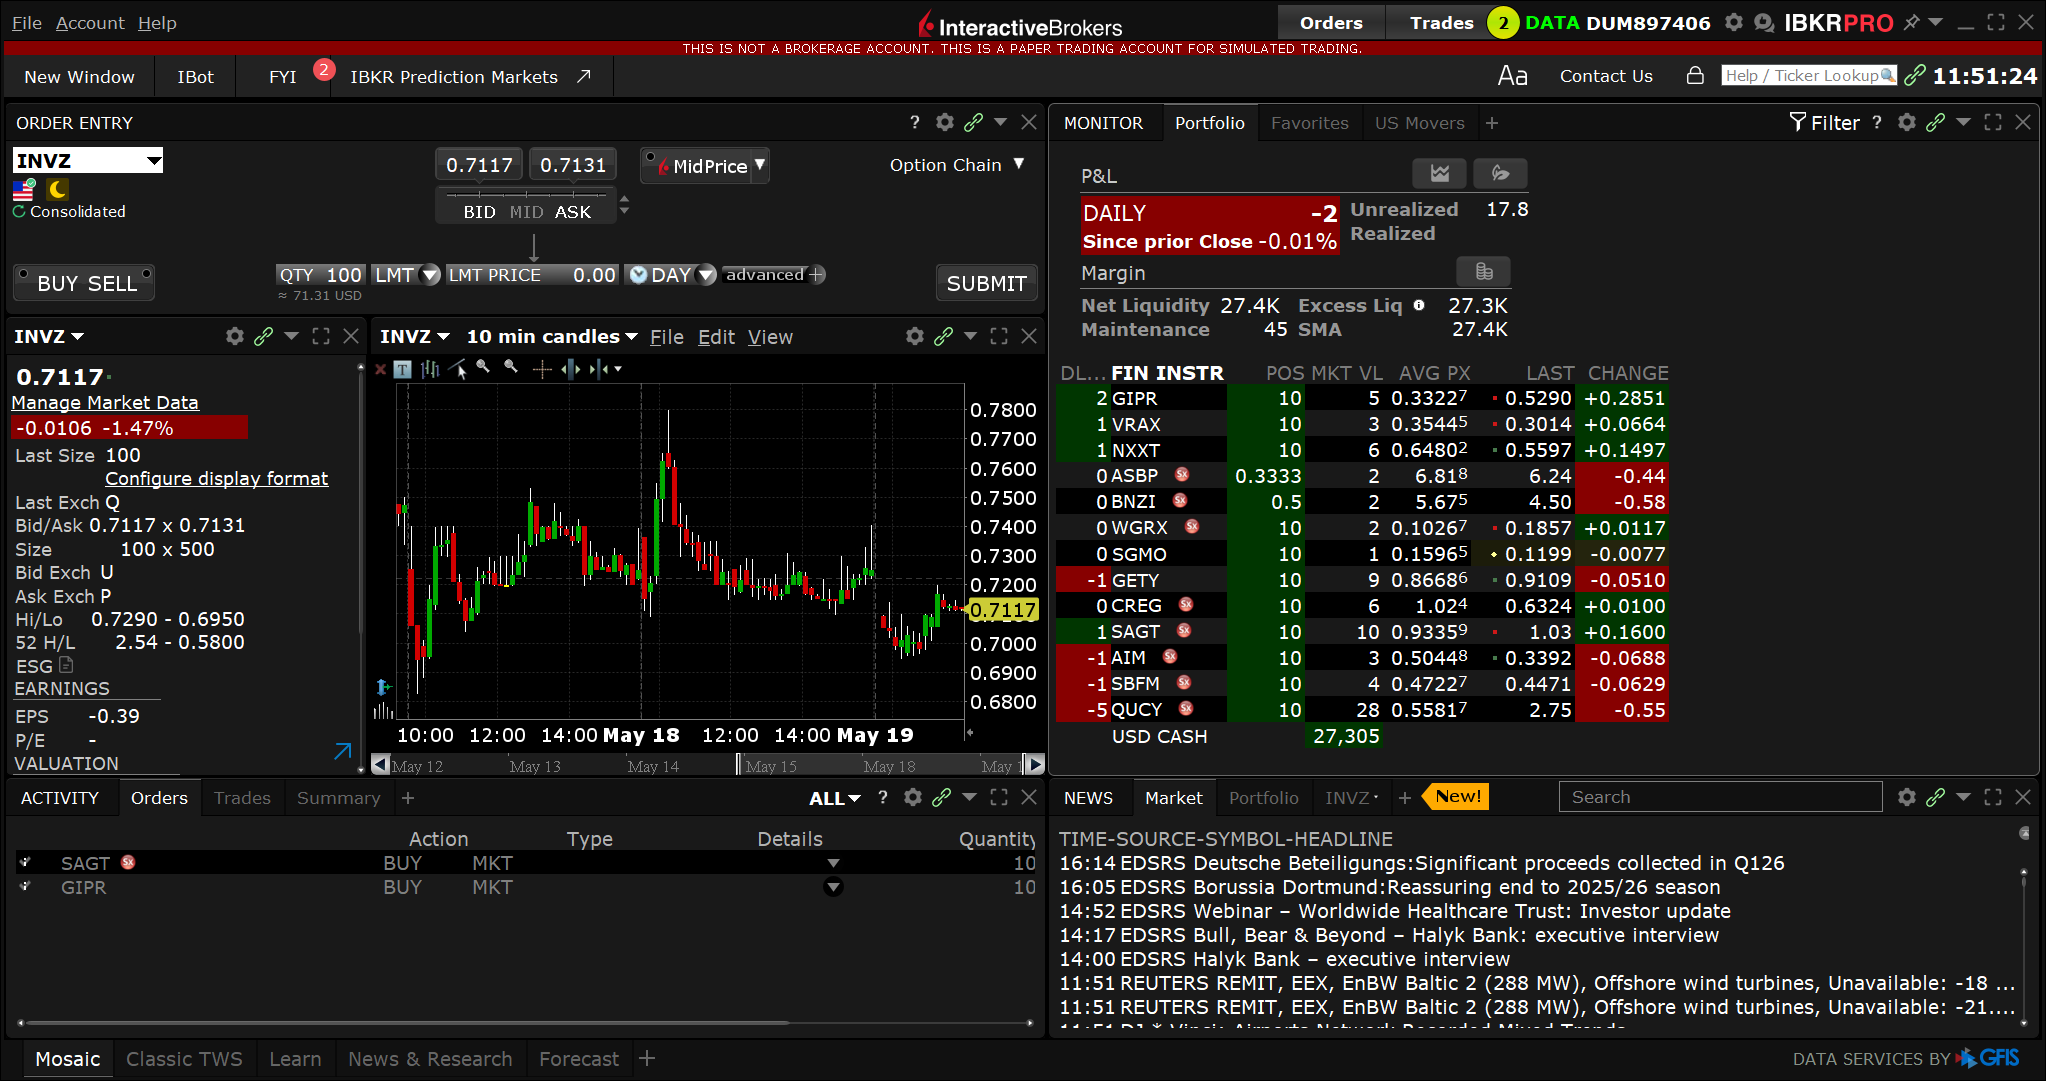Open the 10 min candles timeframe dropdown
This screenshot has width=2046, height=1081.
(552, 336)
